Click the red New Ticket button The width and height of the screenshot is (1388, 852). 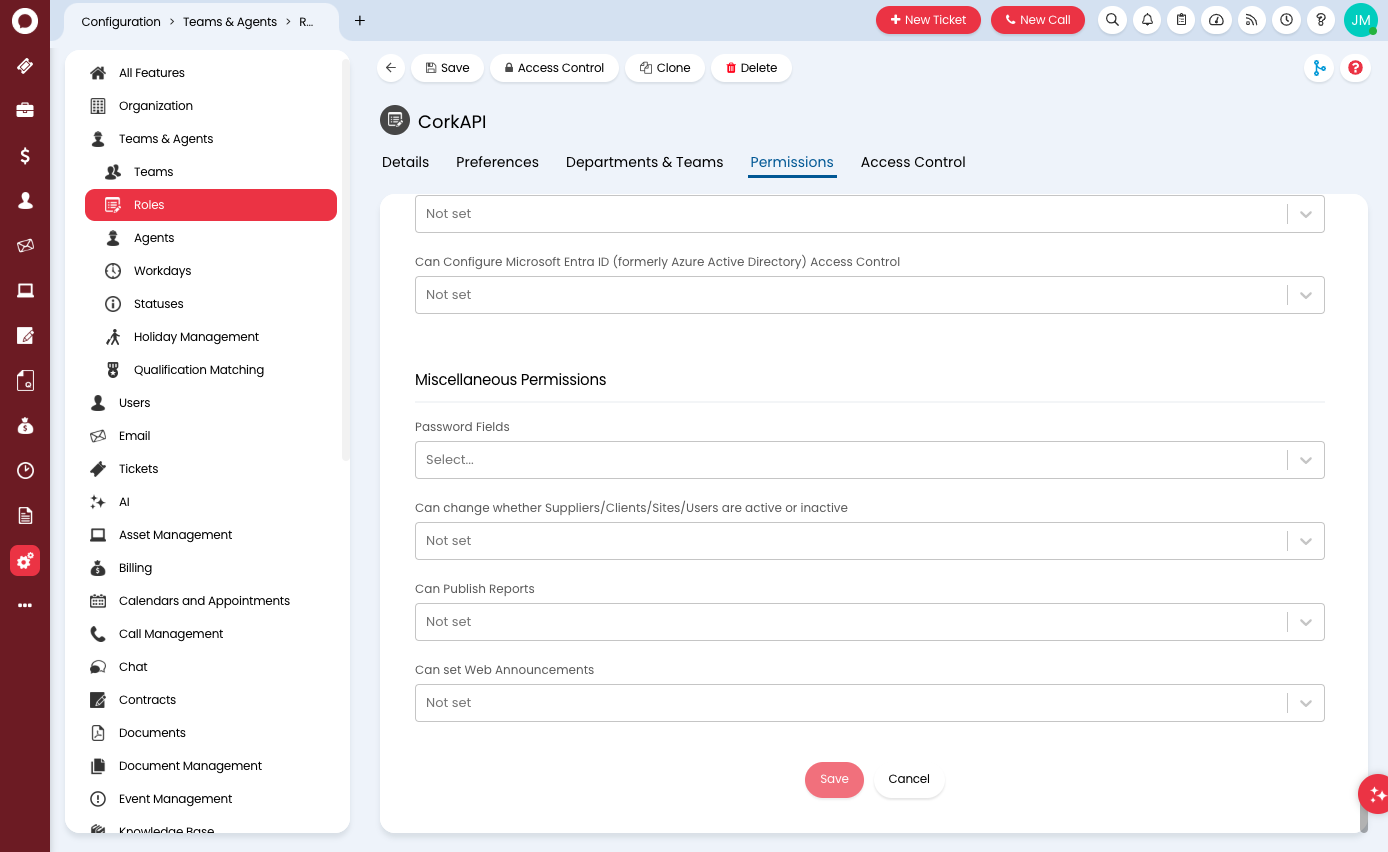pos(928,20)
